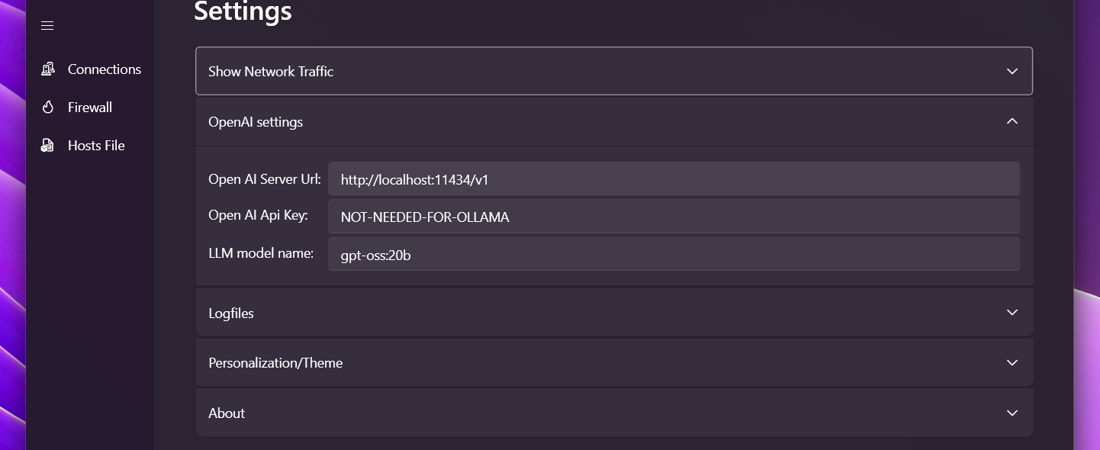Open Hosts File via its label

[96, 145]
